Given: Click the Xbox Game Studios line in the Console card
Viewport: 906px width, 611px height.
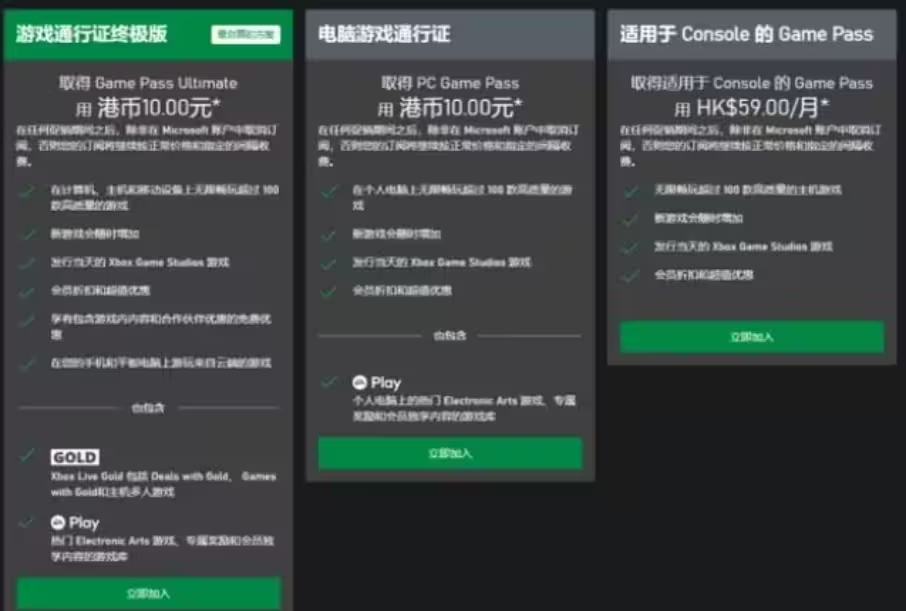Looking at the screenshot, I should [743, 247].
